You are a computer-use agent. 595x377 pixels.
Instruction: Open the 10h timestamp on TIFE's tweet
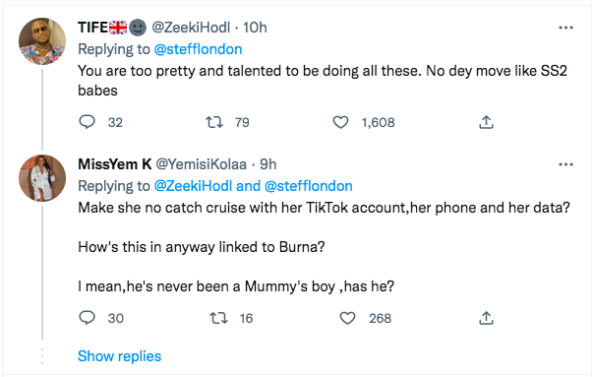255,28
